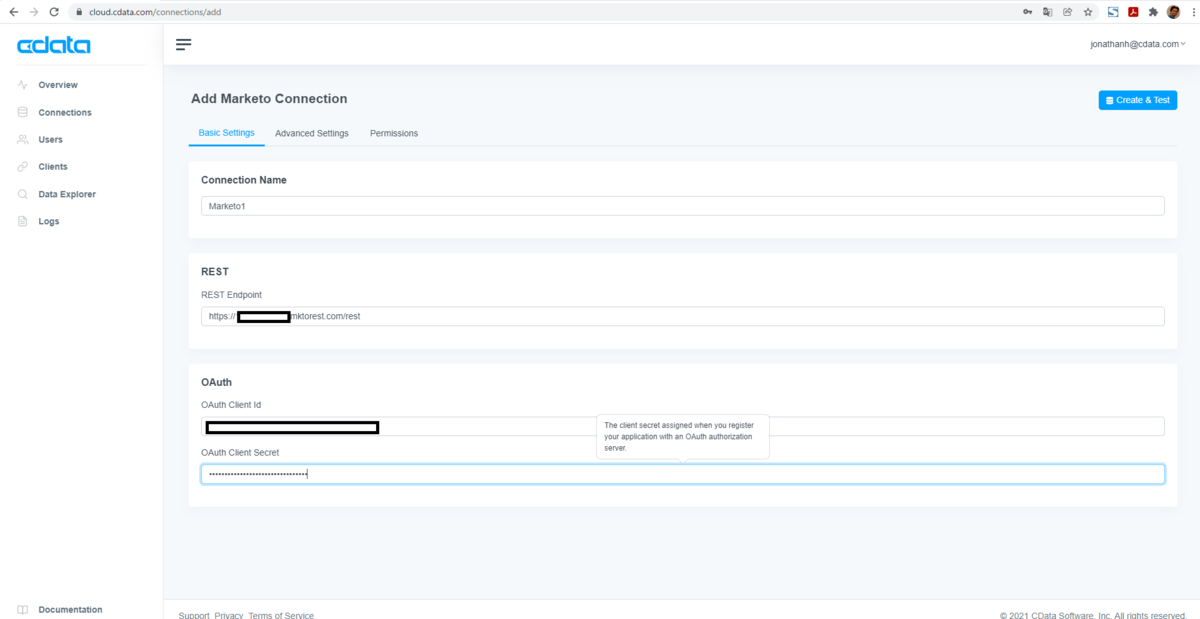Open the saved passwords key icon
The image size is (1200, 619).
click(x=1027, y=12)
